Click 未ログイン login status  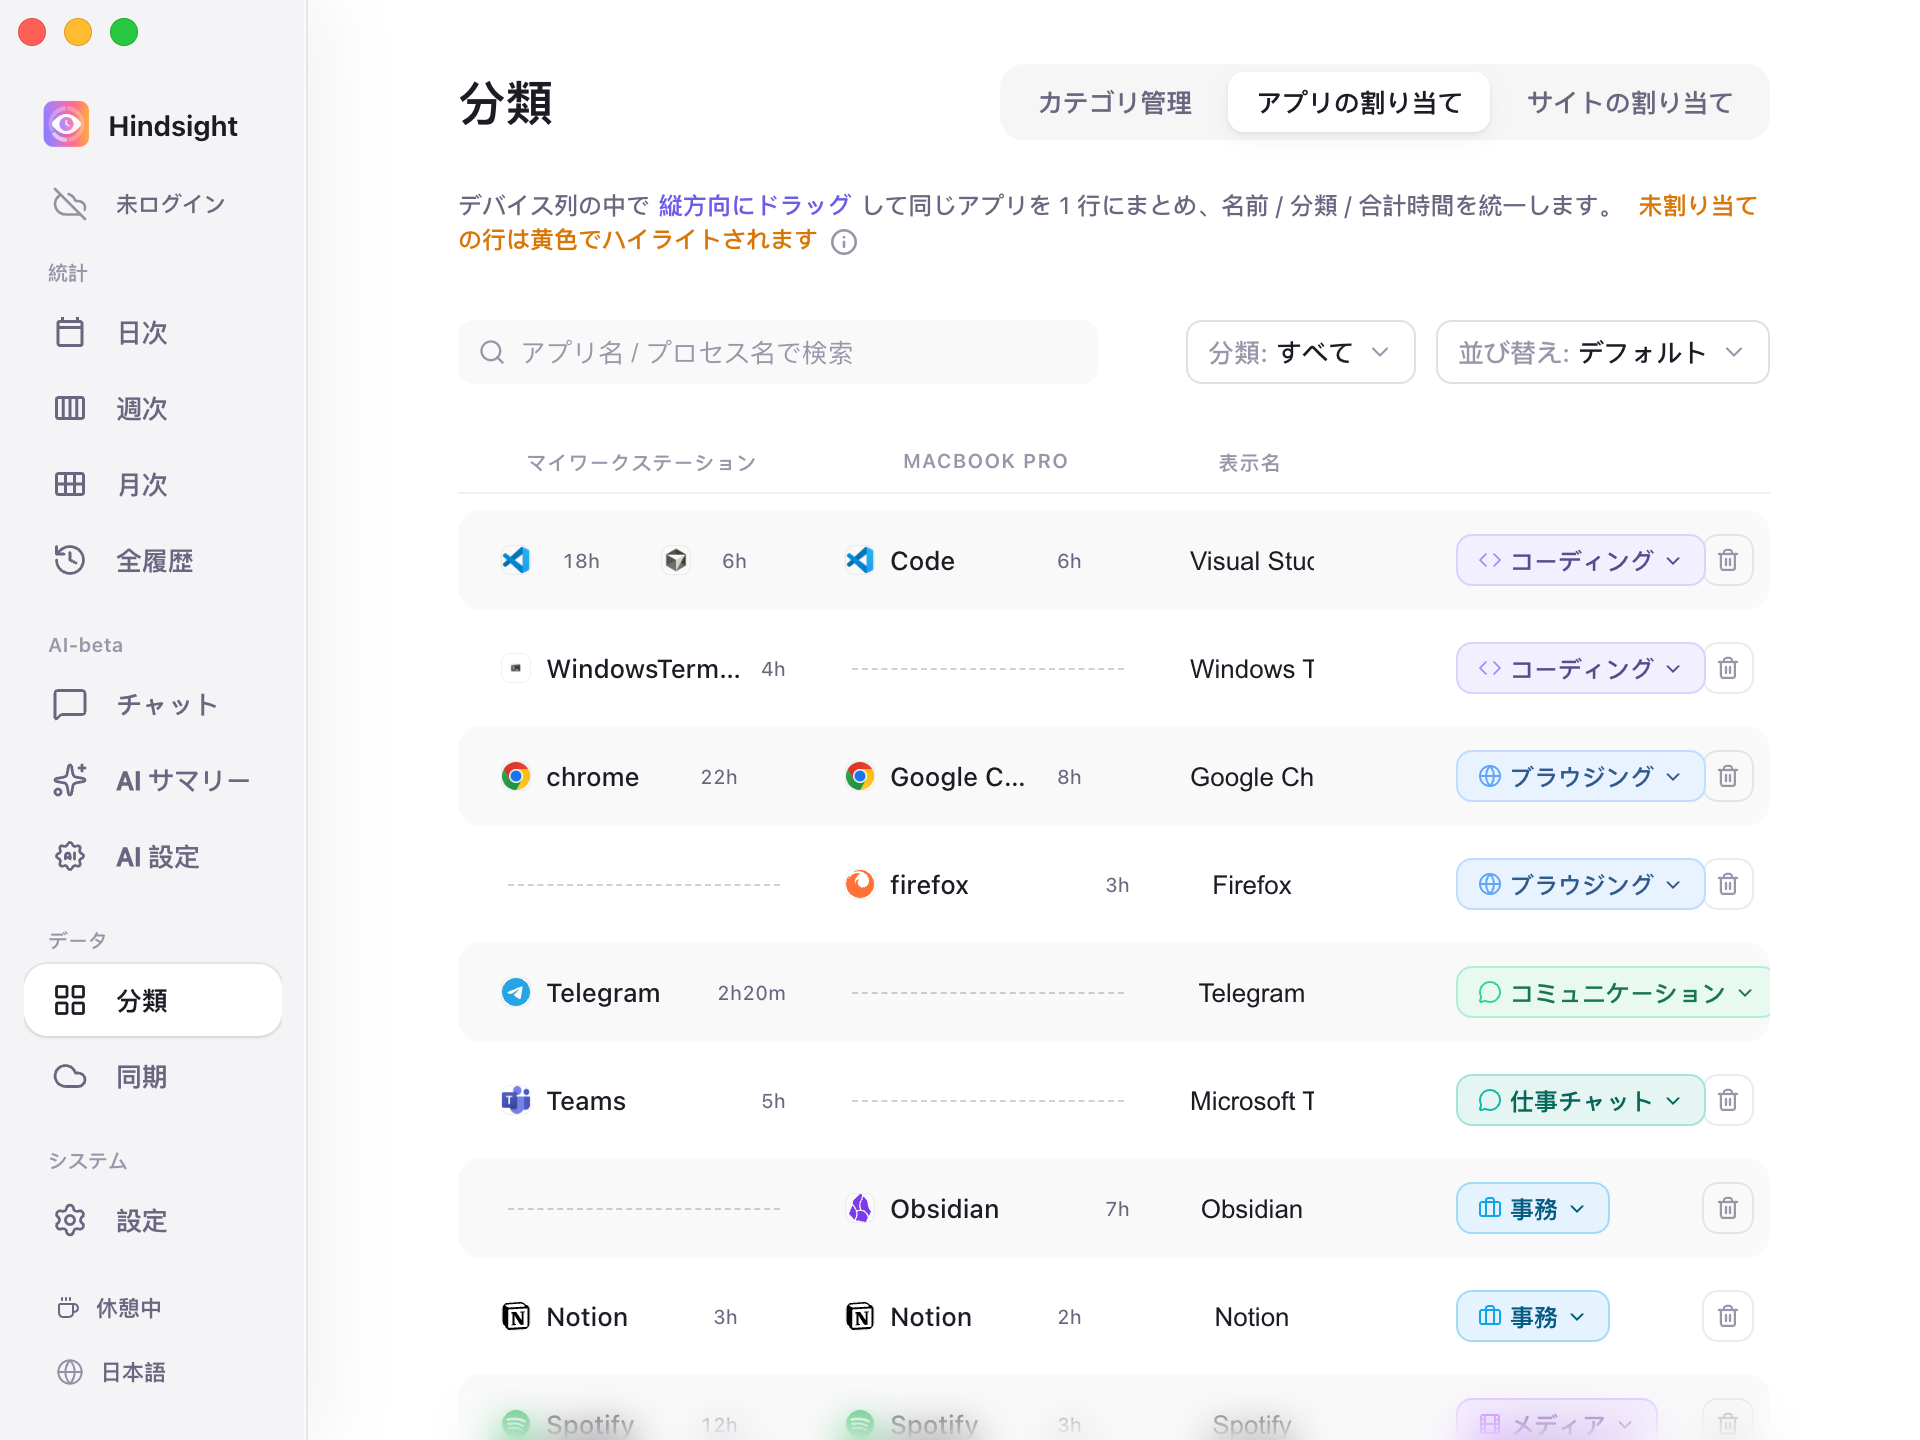[x=140, y=204]
